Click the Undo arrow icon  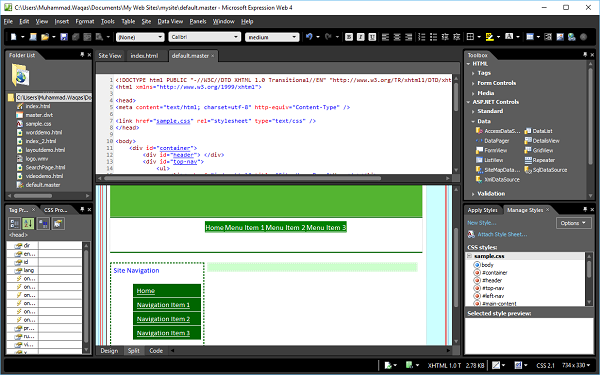309,37
